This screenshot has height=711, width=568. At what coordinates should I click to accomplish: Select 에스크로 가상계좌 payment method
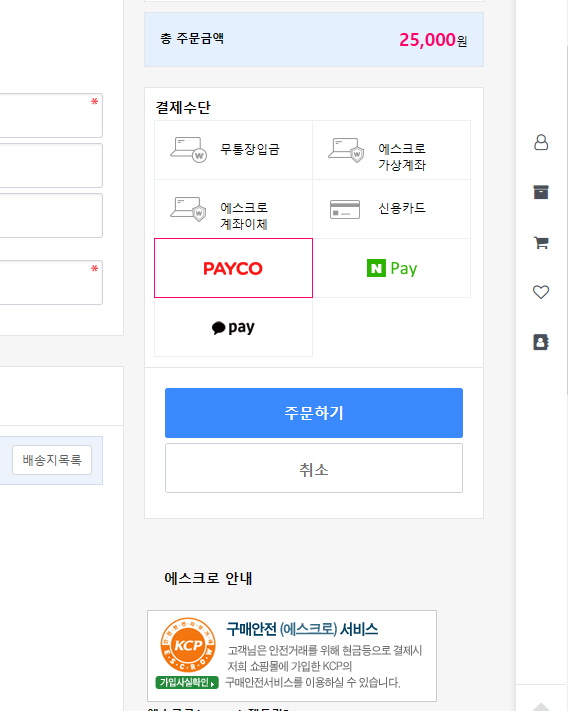click(392, 150)
